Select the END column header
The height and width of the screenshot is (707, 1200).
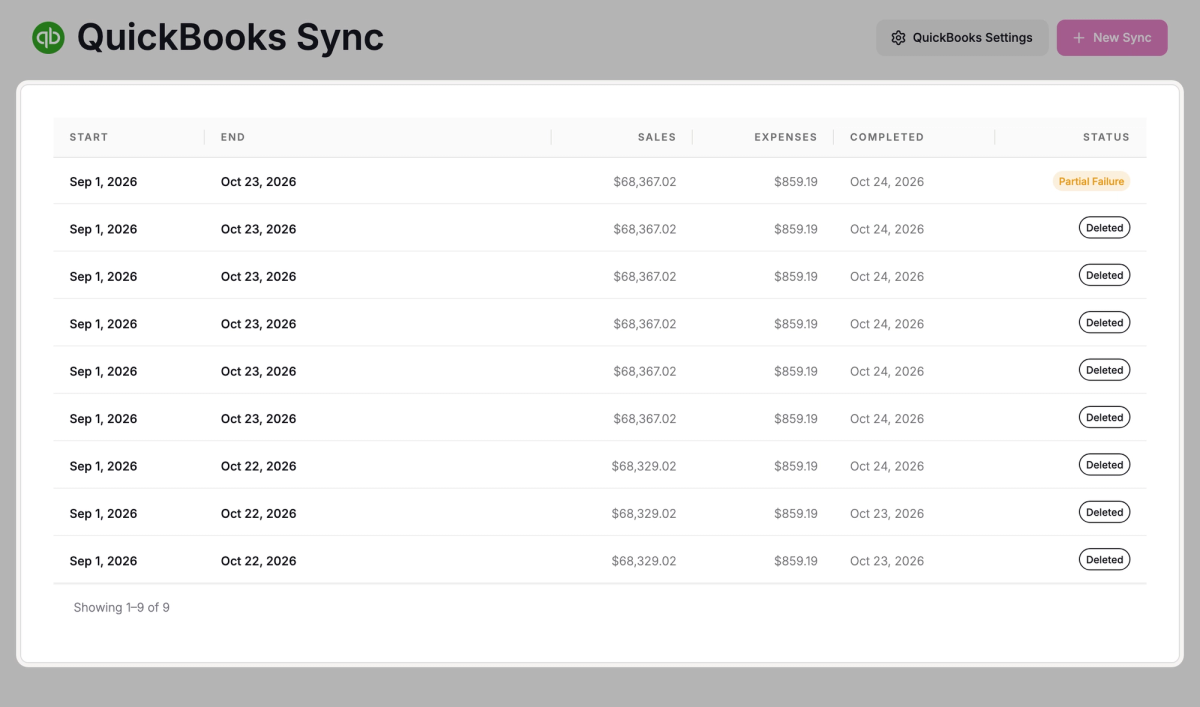pyautogui.click(x=233, y=137)
